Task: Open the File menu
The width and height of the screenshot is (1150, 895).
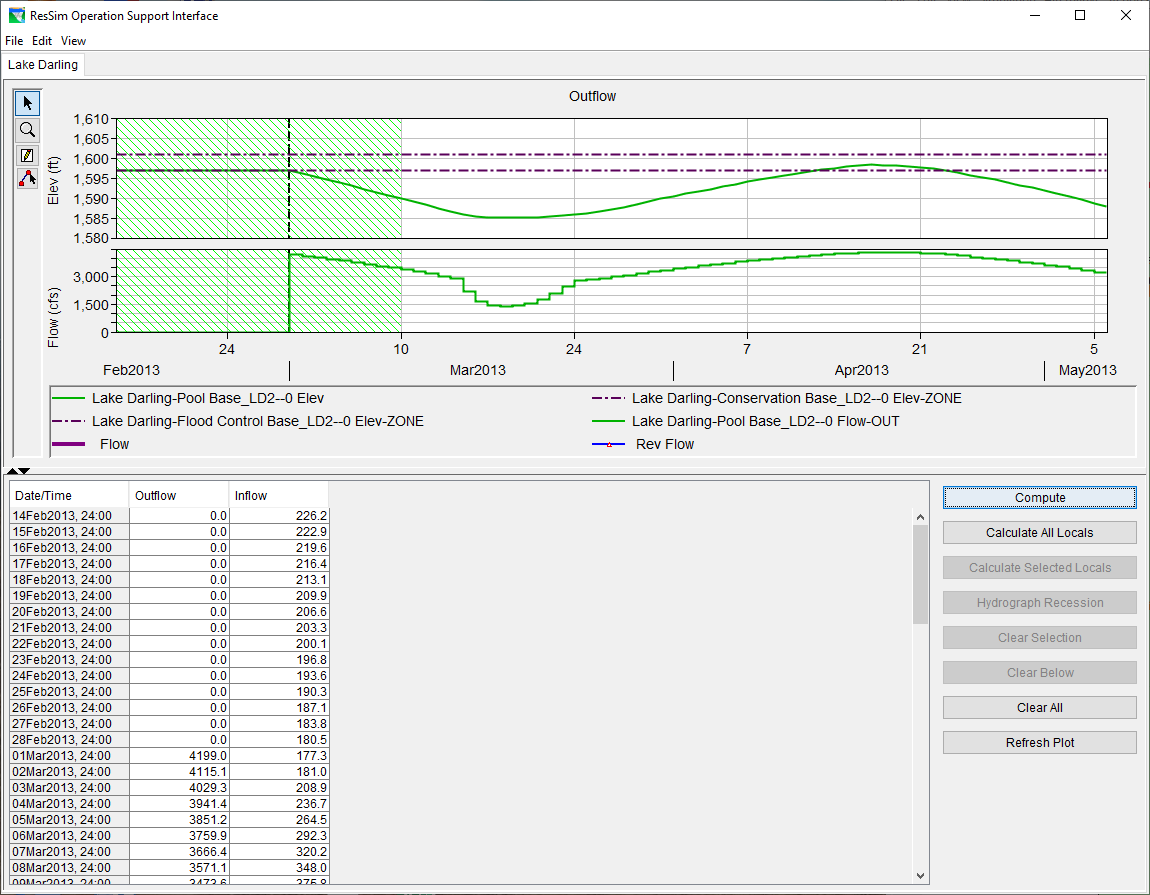Action: [x=14, y=41]
